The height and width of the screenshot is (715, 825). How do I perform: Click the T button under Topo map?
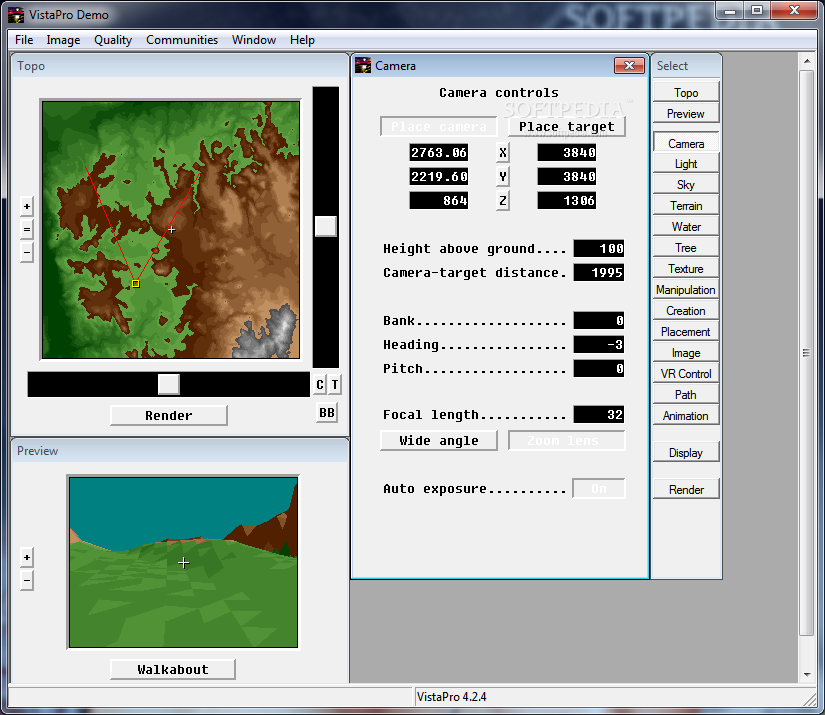click(335, 385)
